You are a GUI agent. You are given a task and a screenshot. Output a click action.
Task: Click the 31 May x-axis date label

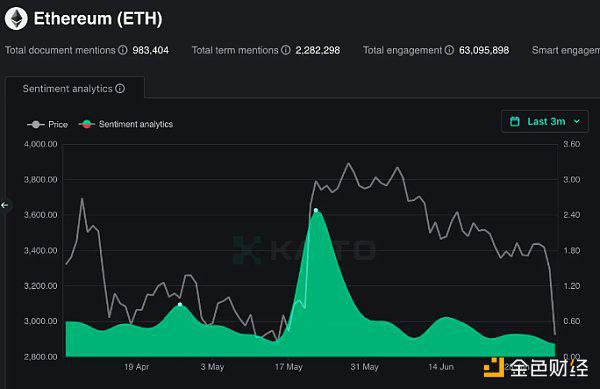click(364, 367)
